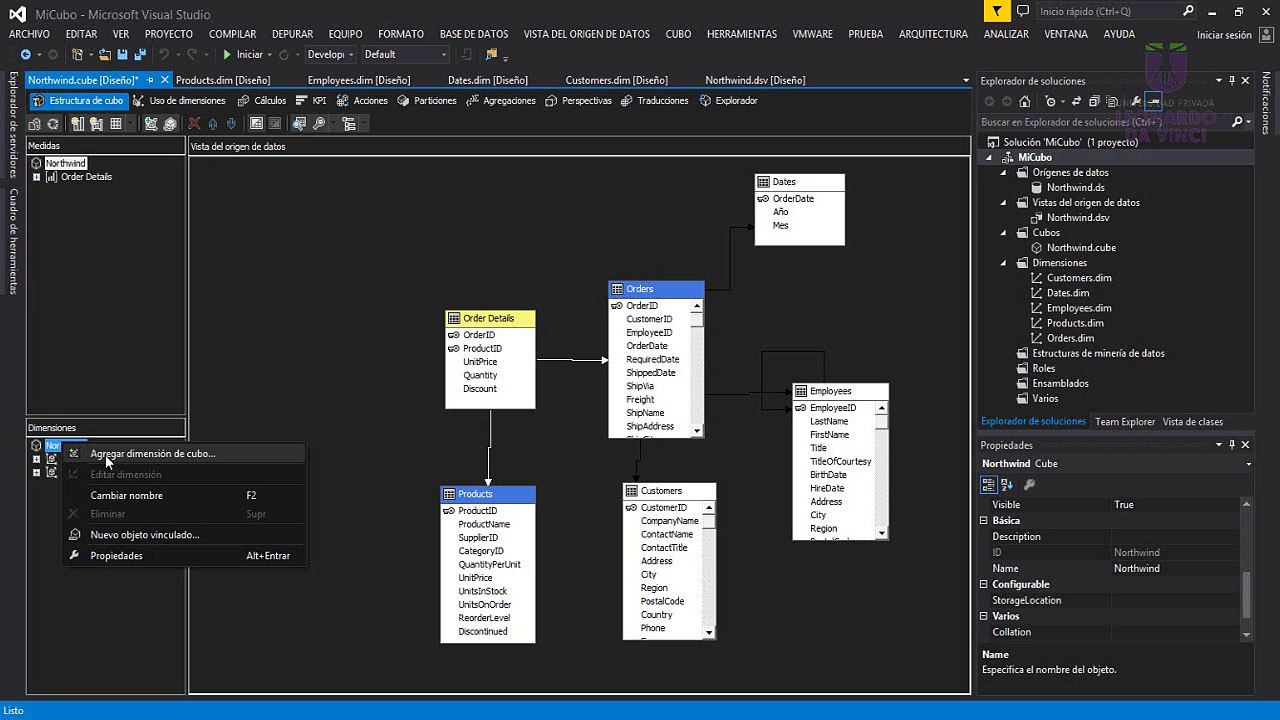
Task: Click the Add Cube Dimension toolbar icon
Action: (151, 124)
